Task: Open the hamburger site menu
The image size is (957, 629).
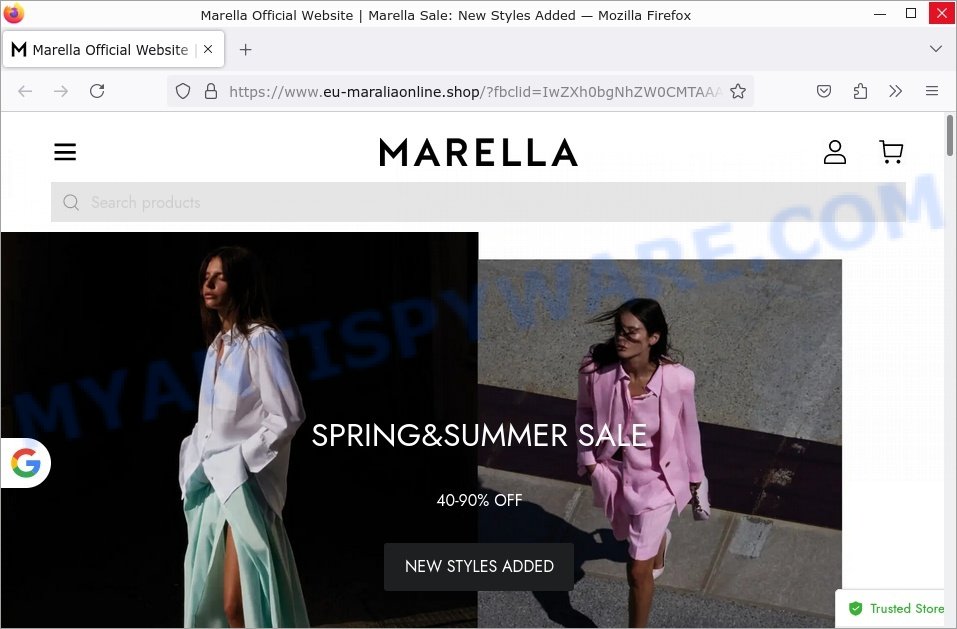Action: point(65,152)
